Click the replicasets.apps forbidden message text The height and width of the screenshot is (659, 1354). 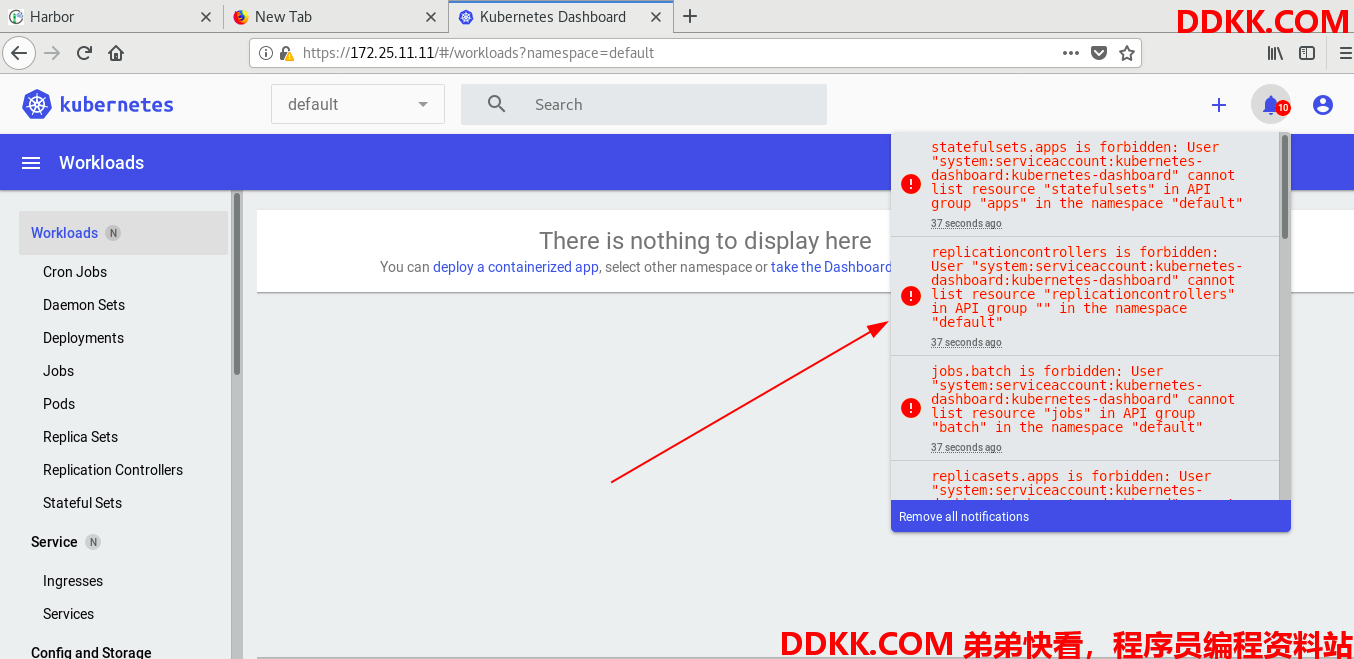coord(1084,483)
